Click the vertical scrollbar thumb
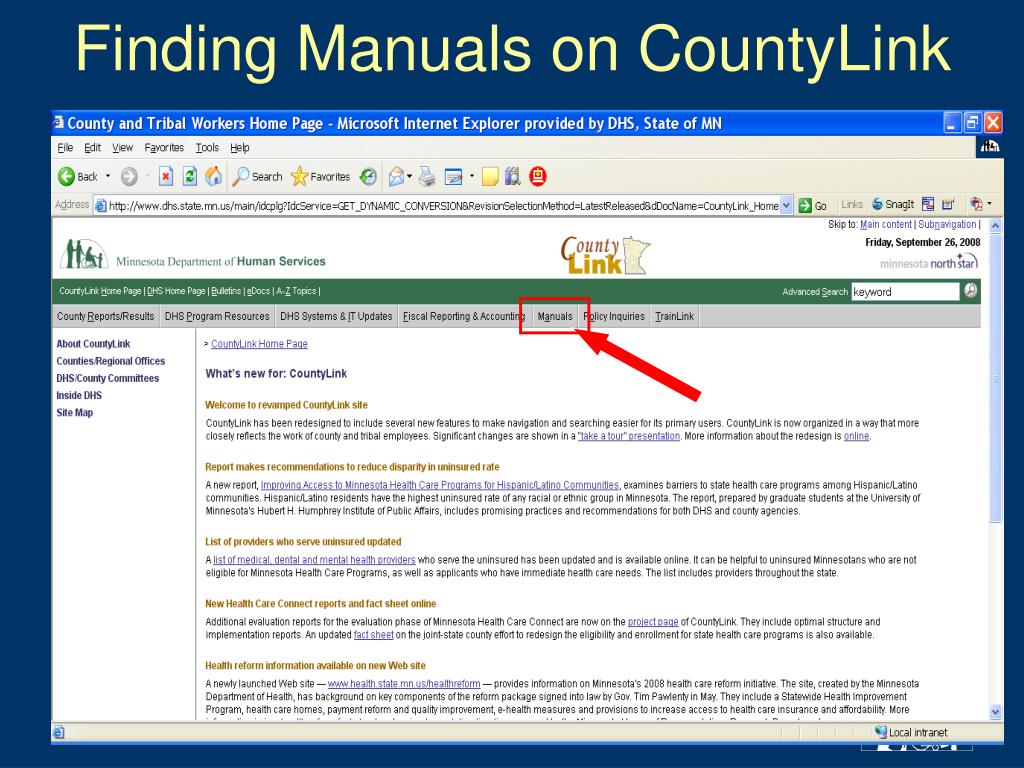The height and width of the screenshot is (768, 1024). pos(995,378)
